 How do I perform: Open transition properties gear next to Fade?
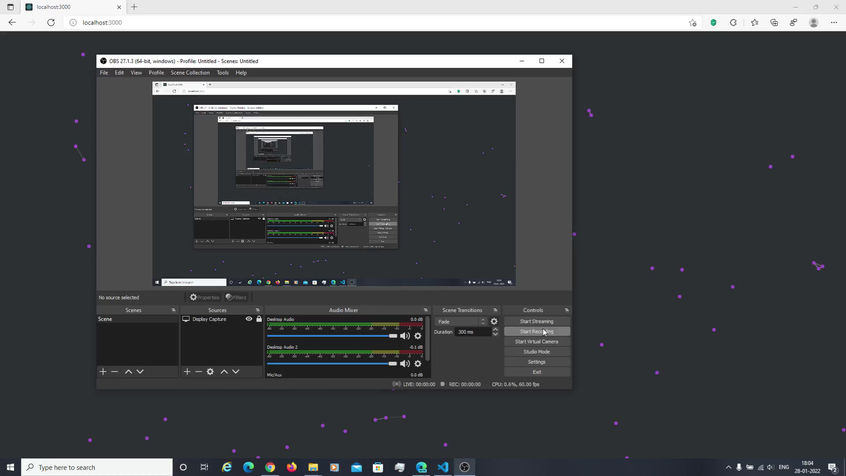(494, 321)
